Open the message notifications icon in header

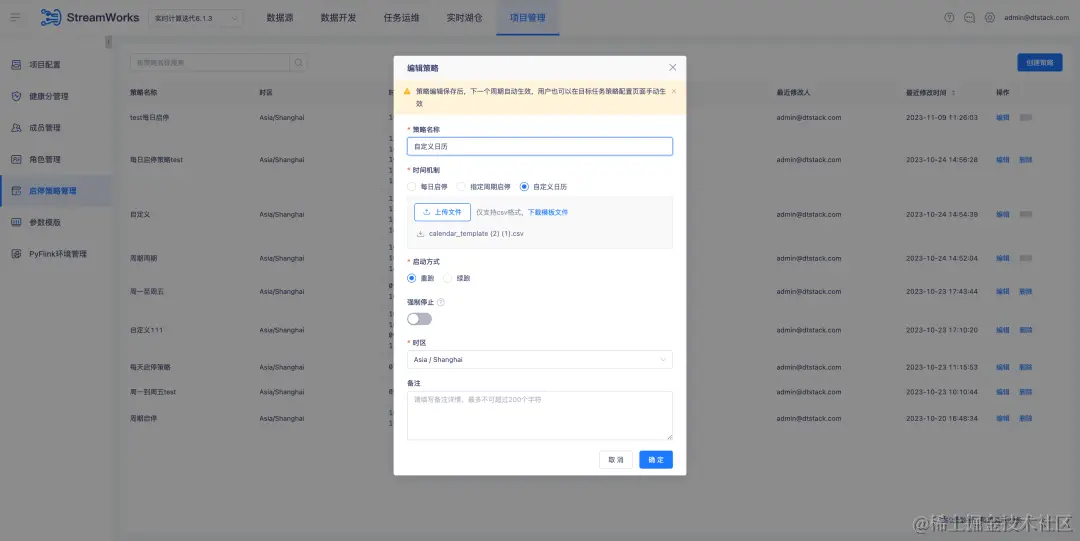[969, 18]
